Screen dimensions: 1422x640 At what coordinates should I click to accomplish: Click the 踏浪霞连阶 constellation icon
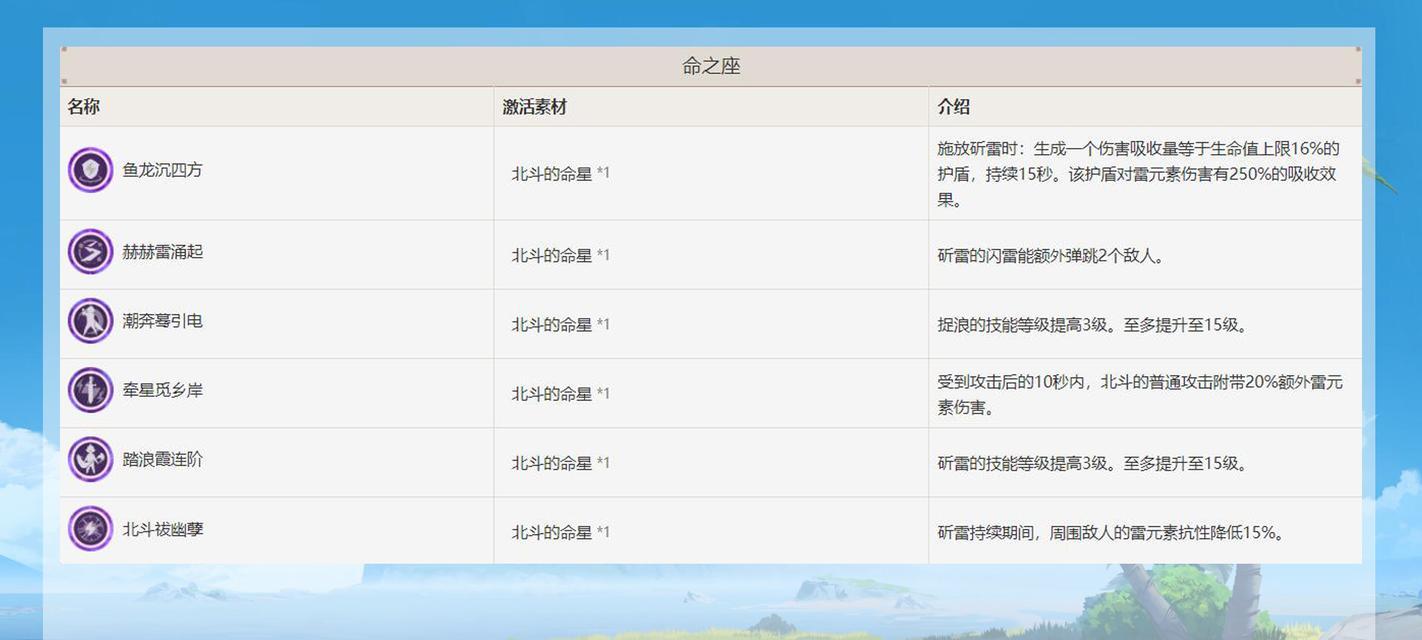90,459
